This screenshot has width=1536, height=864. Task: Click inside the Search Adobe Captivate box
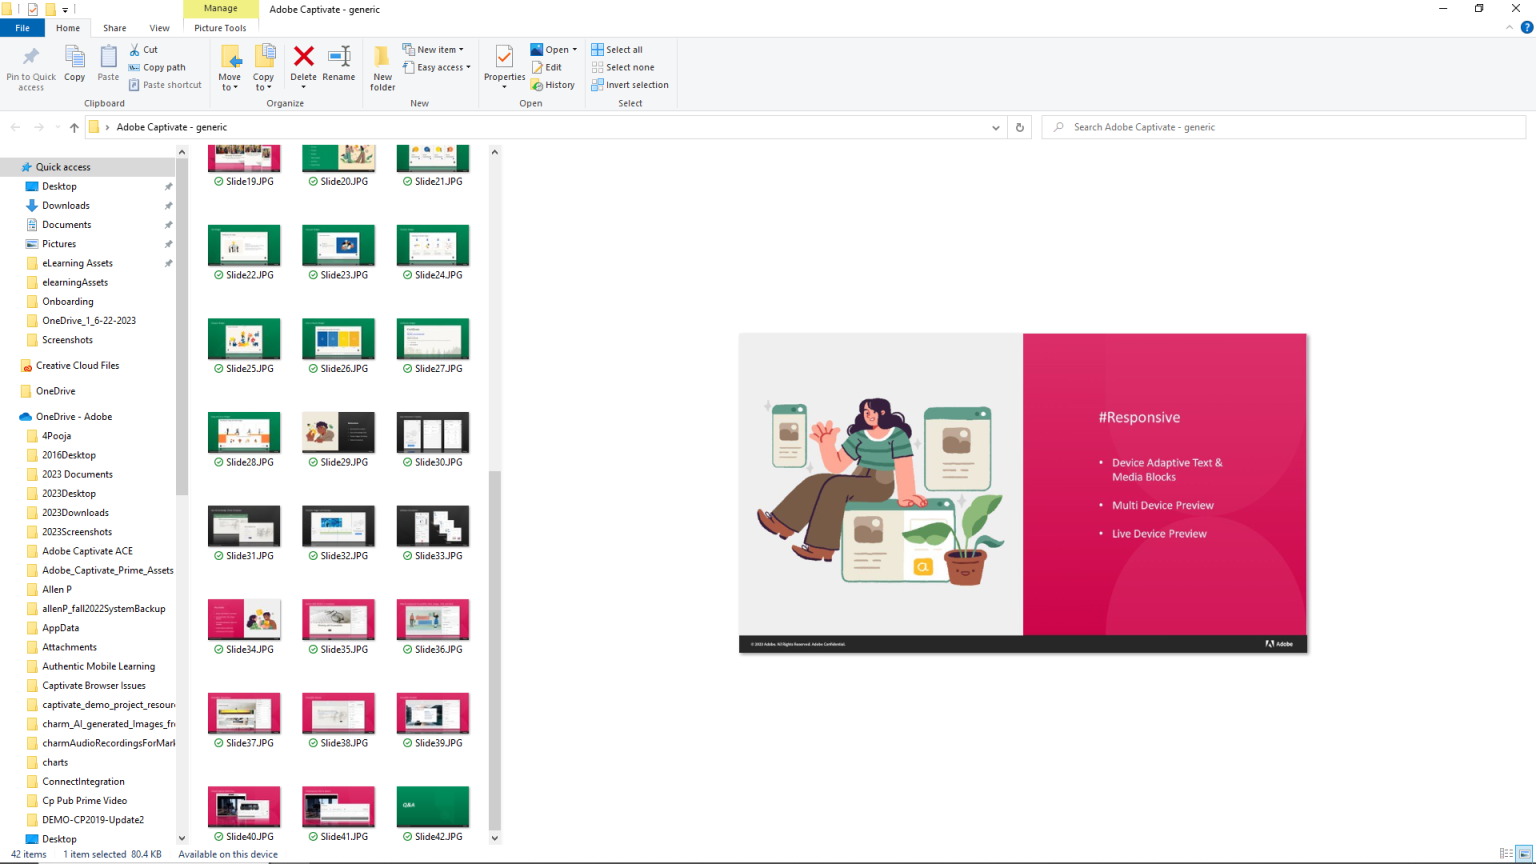point(1200,127)
